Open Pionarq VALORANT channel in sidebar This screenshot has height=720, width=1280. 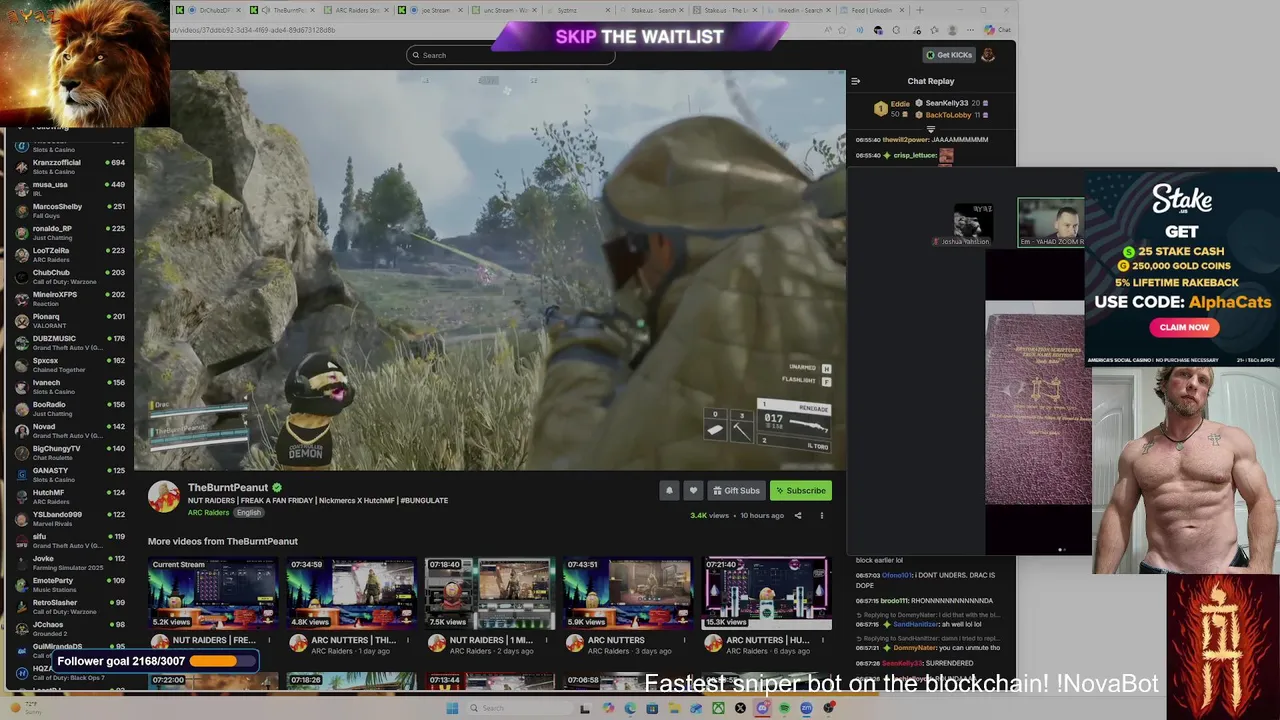click(69, 320)
